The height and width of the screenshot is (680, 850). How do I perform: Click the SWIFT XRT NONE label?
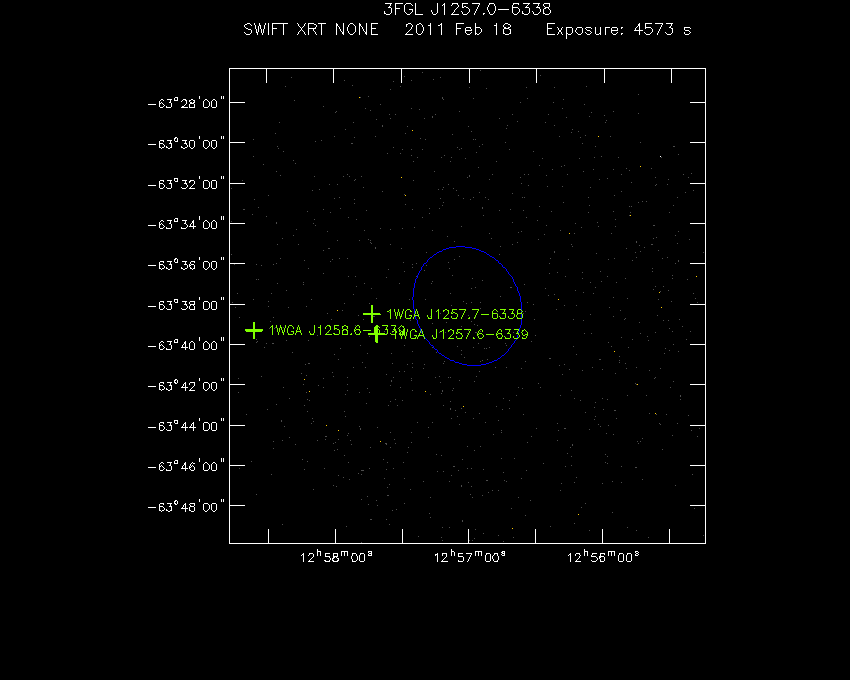[311, 29]
